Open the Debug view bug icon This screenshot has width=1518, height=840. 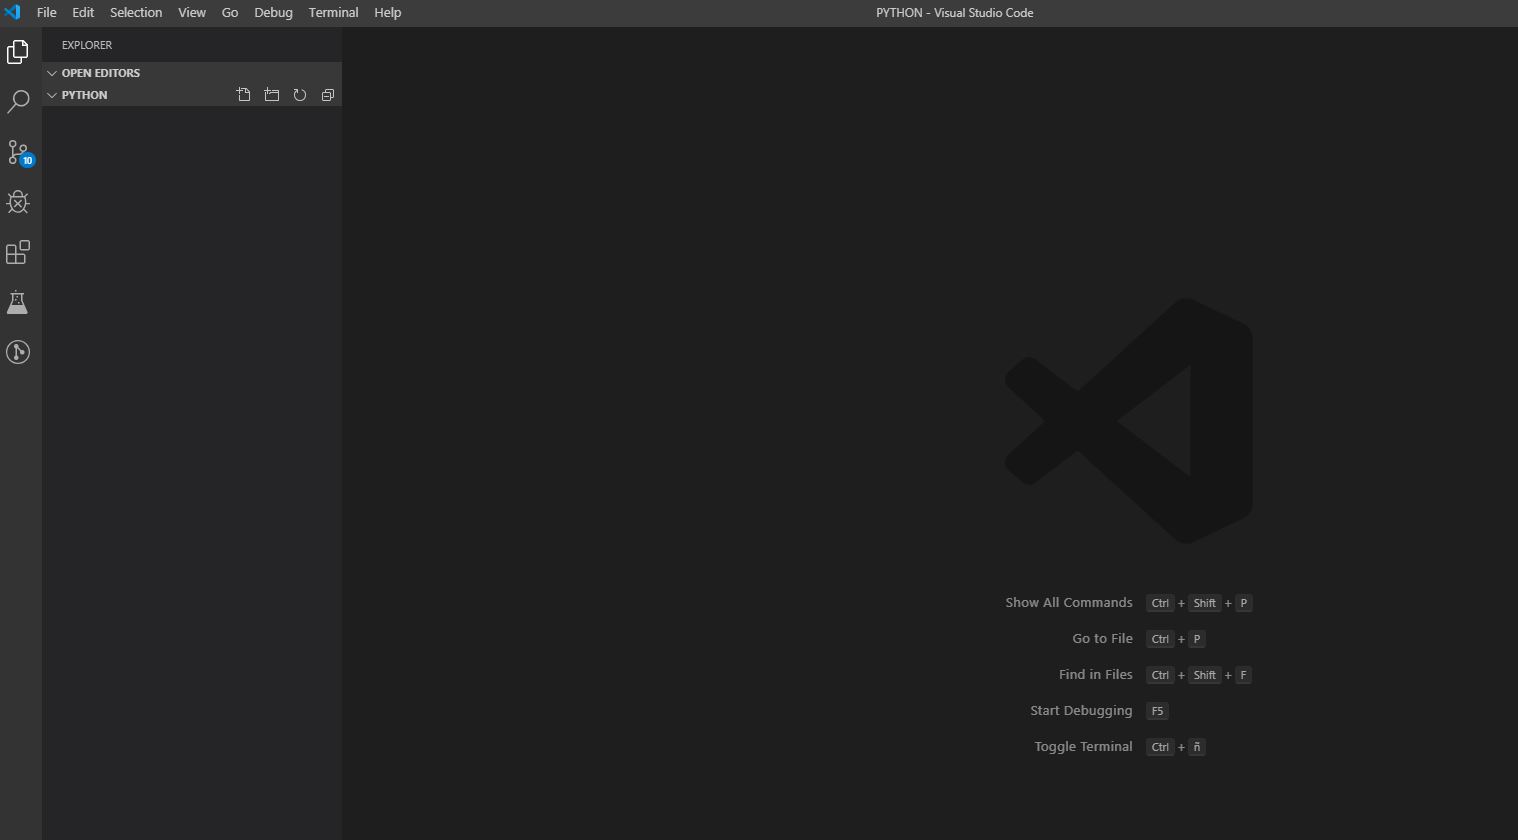[x=18, y=202]
